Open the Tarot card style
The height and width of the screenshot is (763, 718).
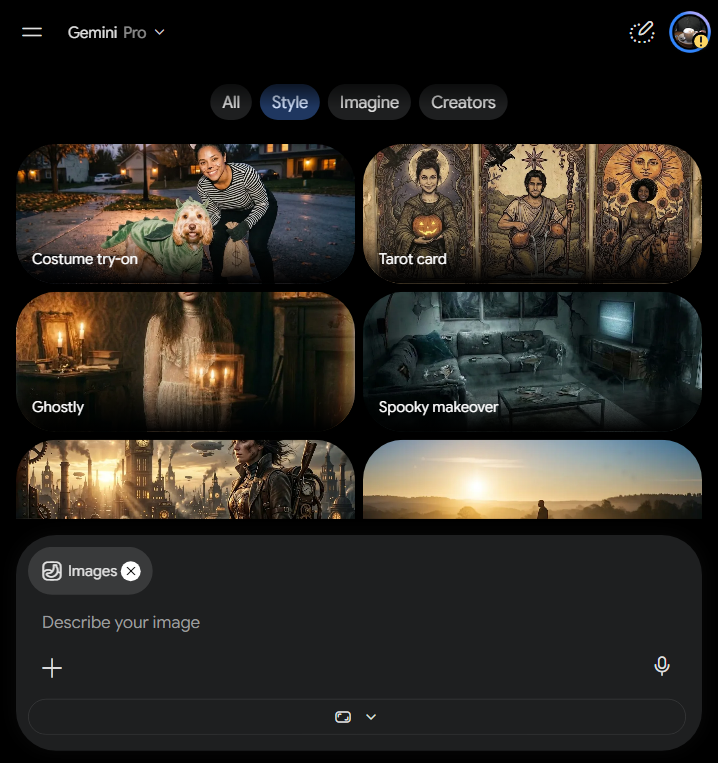532,213
